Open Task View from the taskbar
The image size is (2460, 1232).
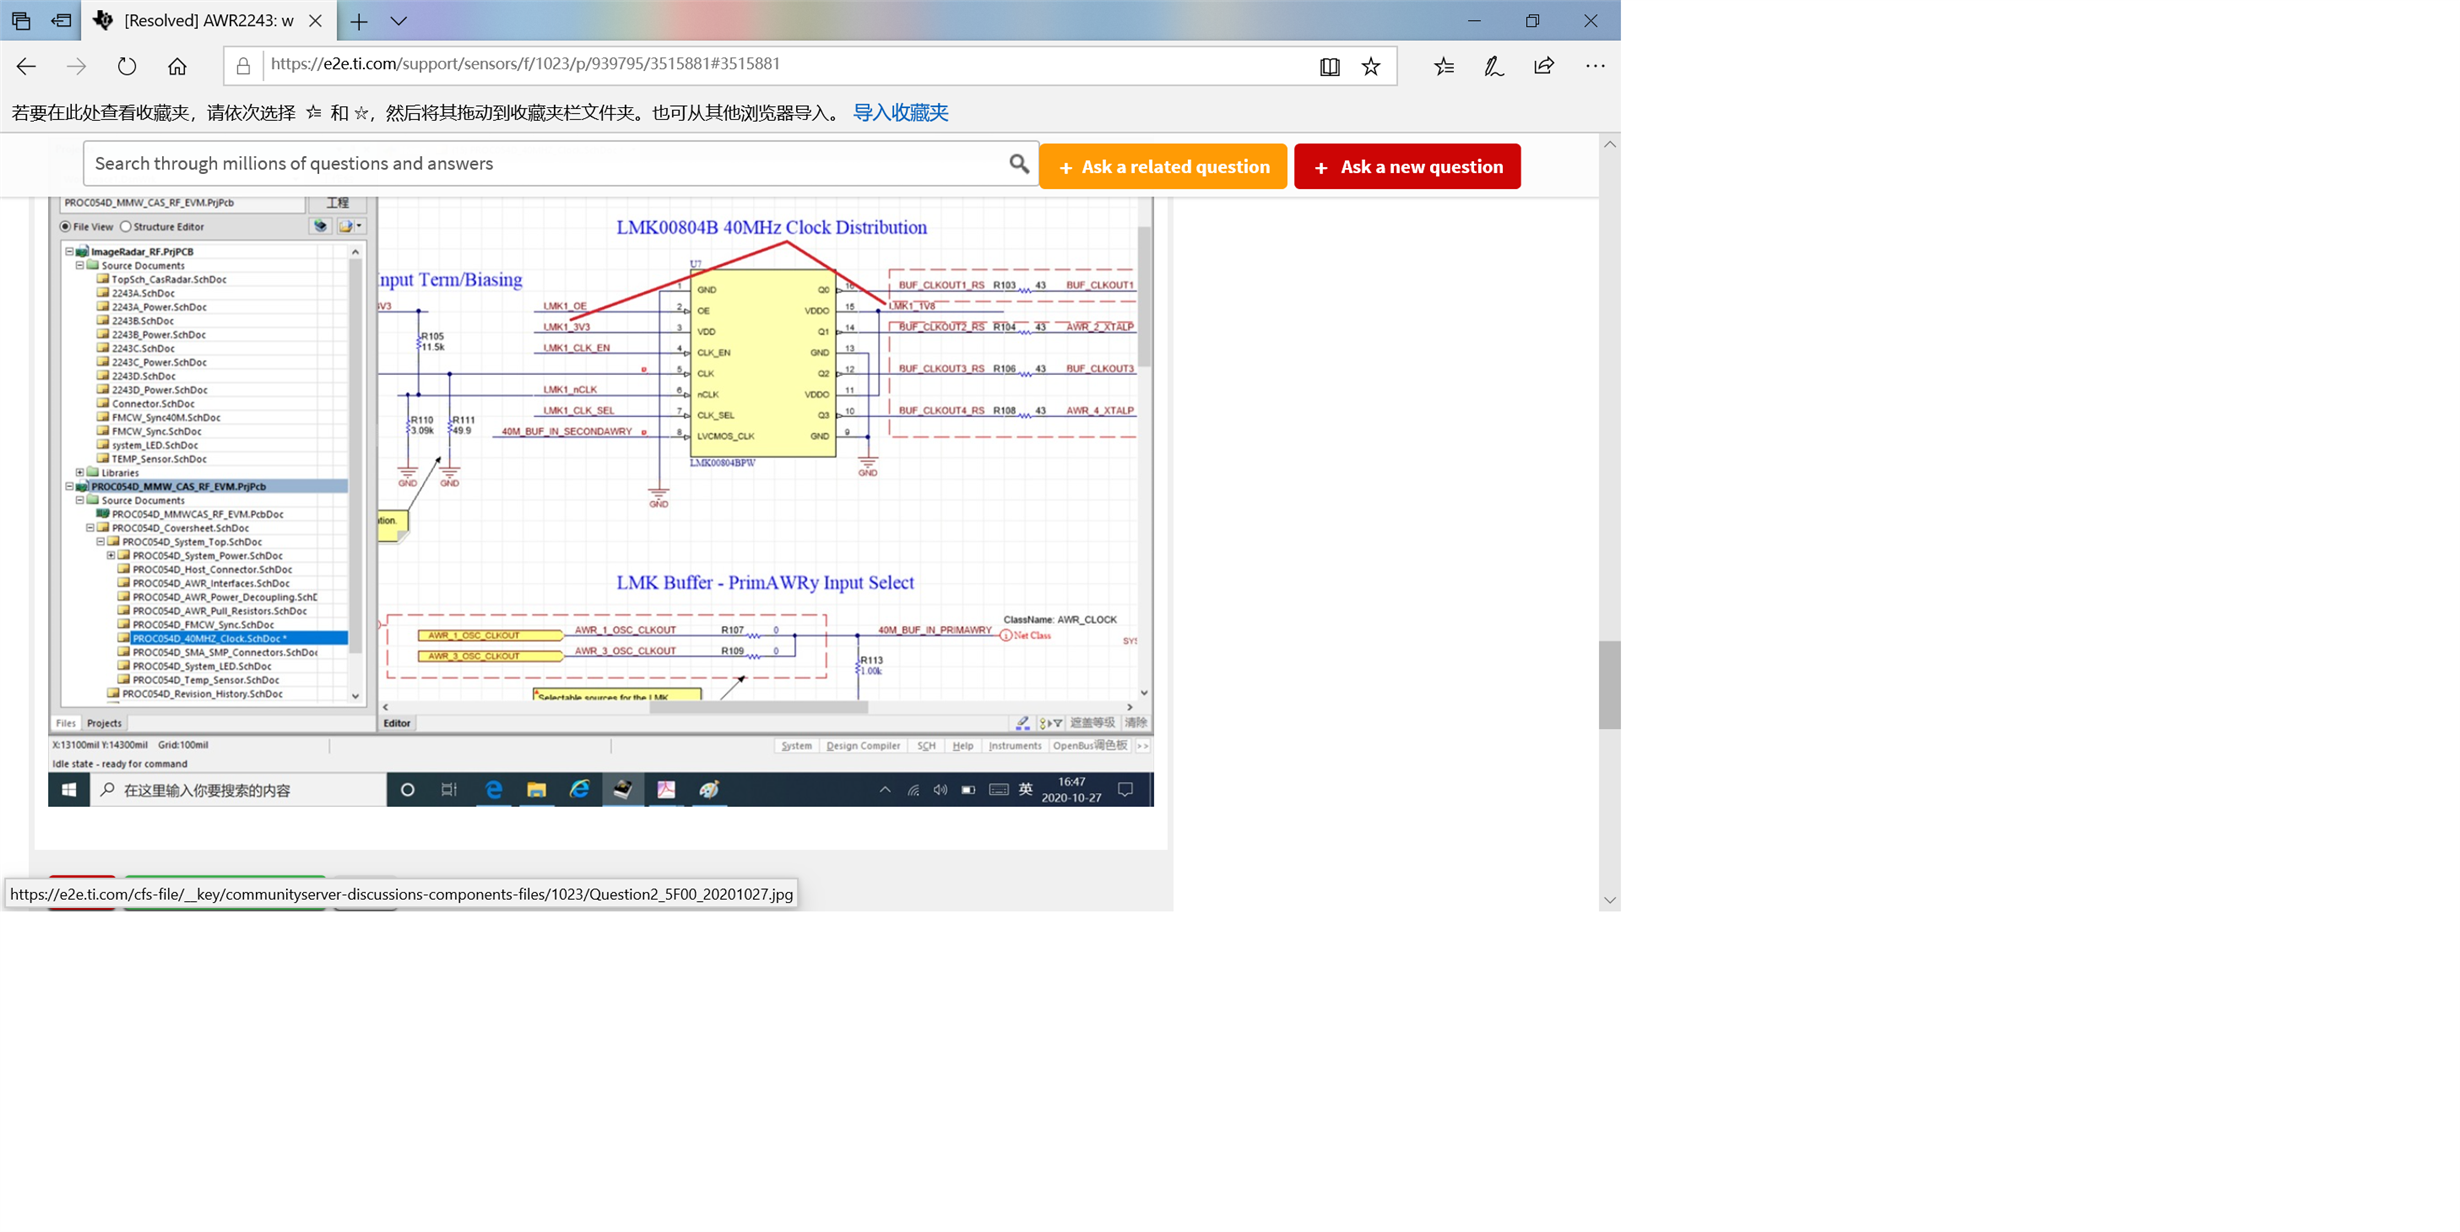tap(449, 789)
